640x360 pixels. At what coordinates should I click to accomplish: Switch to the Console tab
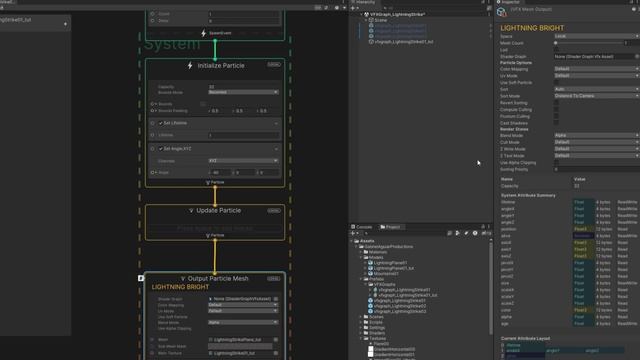tap(362, 227)
